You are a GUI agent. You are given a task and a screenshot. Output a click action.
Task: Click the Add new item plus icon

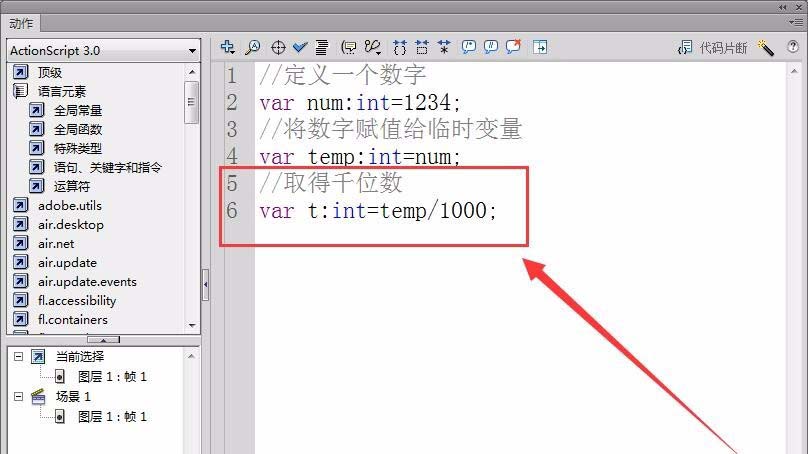pyautogui.click(x=227, y=47)
